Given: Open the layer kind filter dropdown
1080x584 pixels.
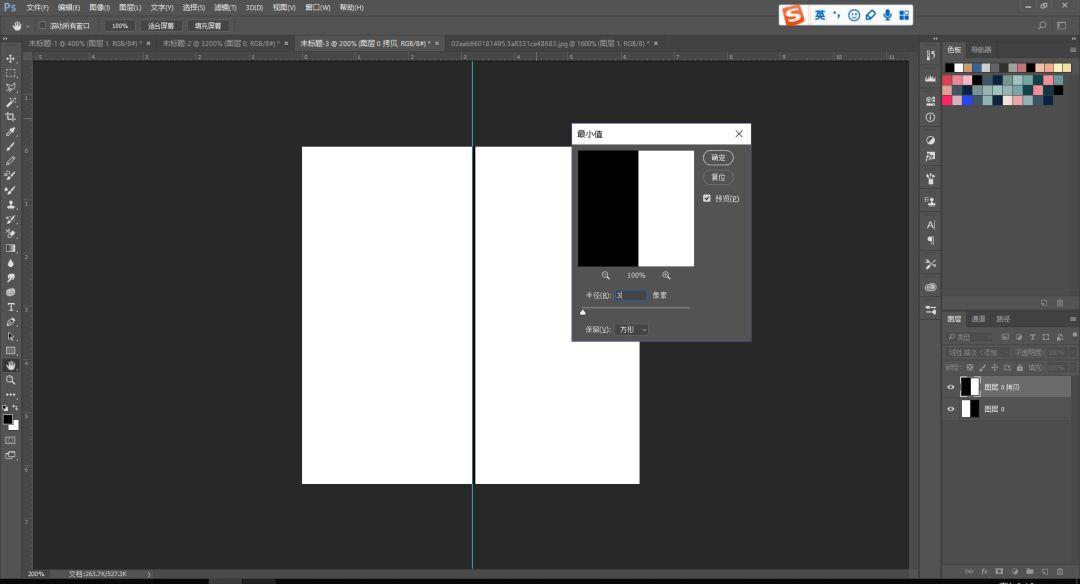Looking at the screenshot, I should click(970, 337).
